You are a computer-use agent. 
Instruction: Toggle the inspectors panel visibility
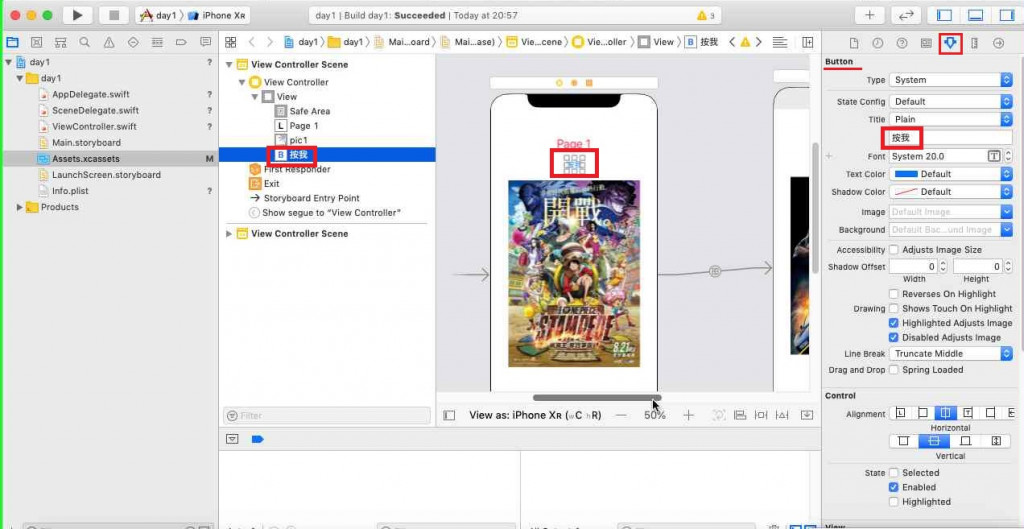[x=1006, y=15]
